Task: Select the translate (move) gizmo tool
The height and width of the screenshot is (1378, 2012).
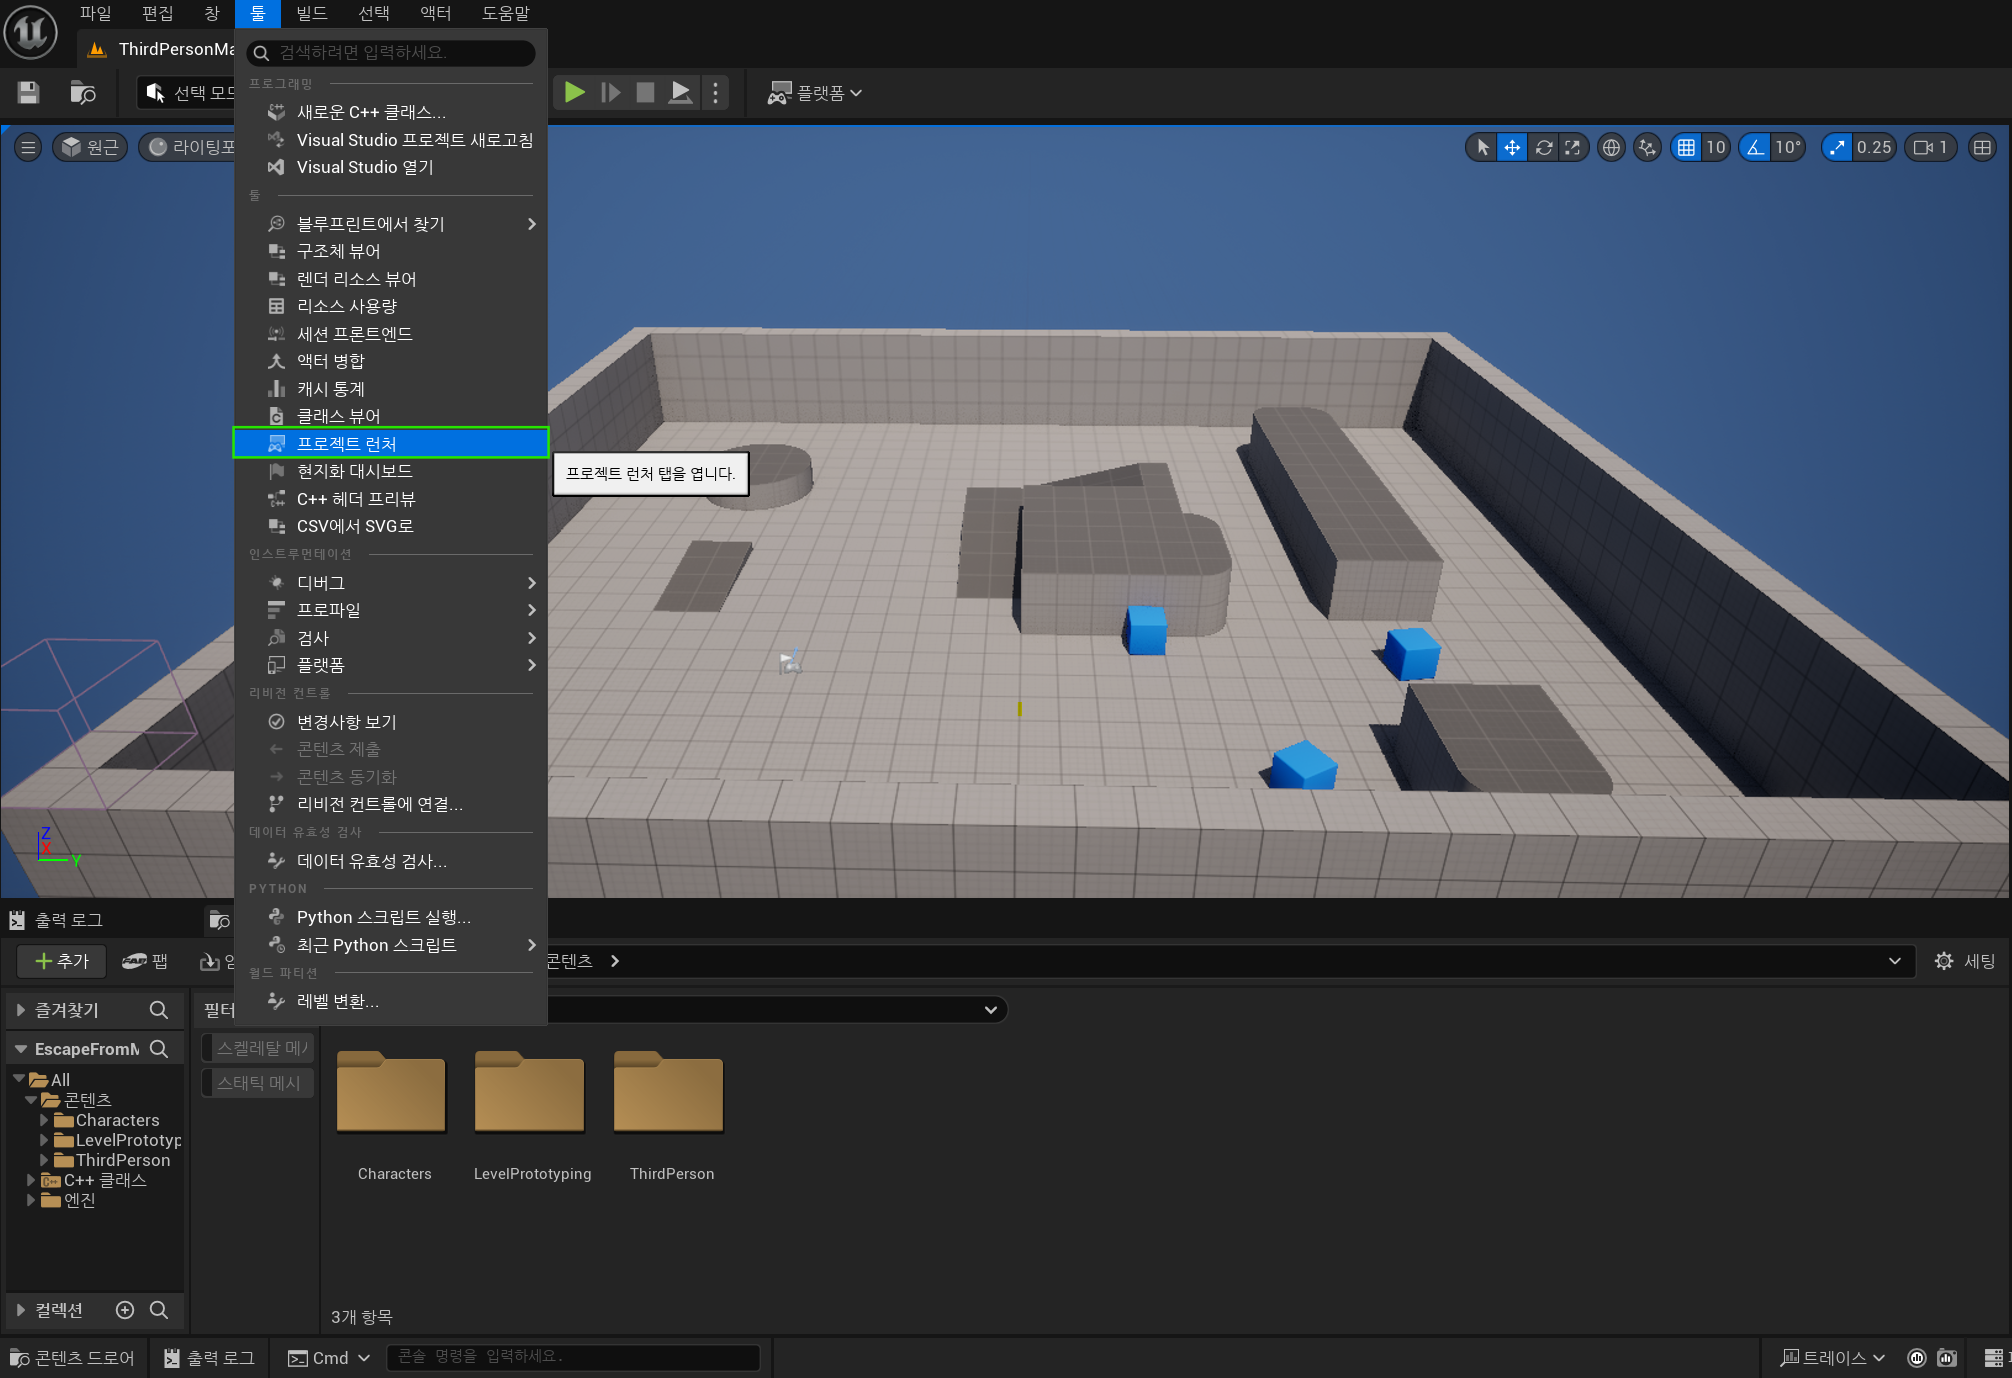Action: click(x=1512, y=148)
